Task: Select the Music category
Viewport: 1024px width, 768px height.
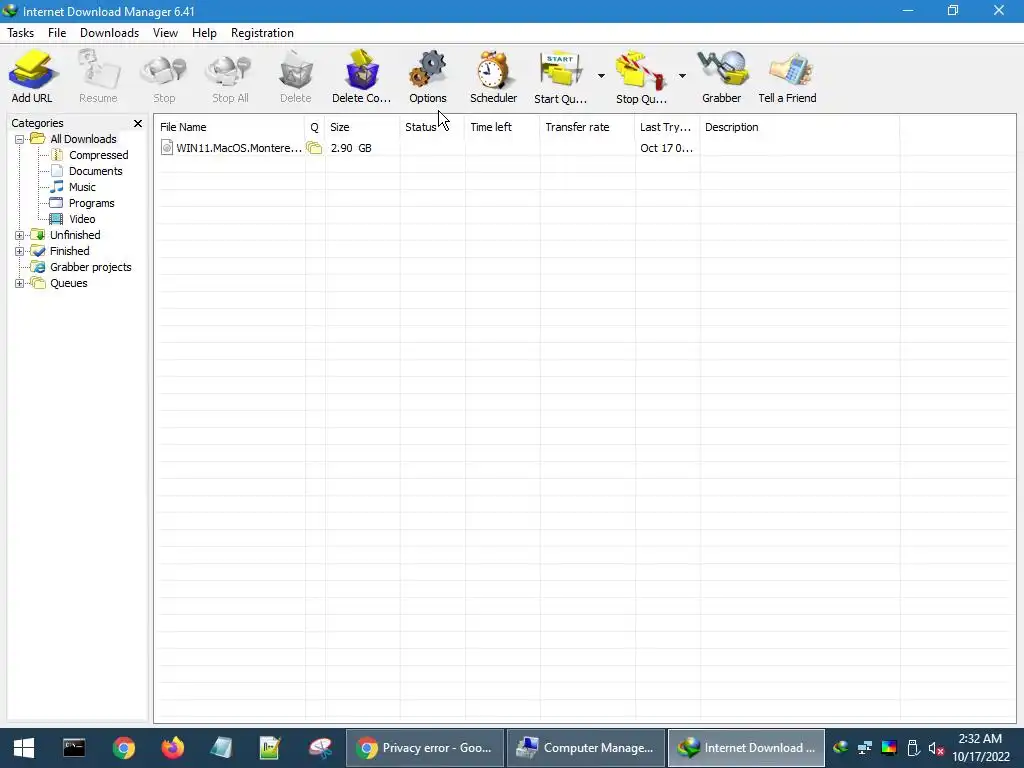Action: [82, 187]
